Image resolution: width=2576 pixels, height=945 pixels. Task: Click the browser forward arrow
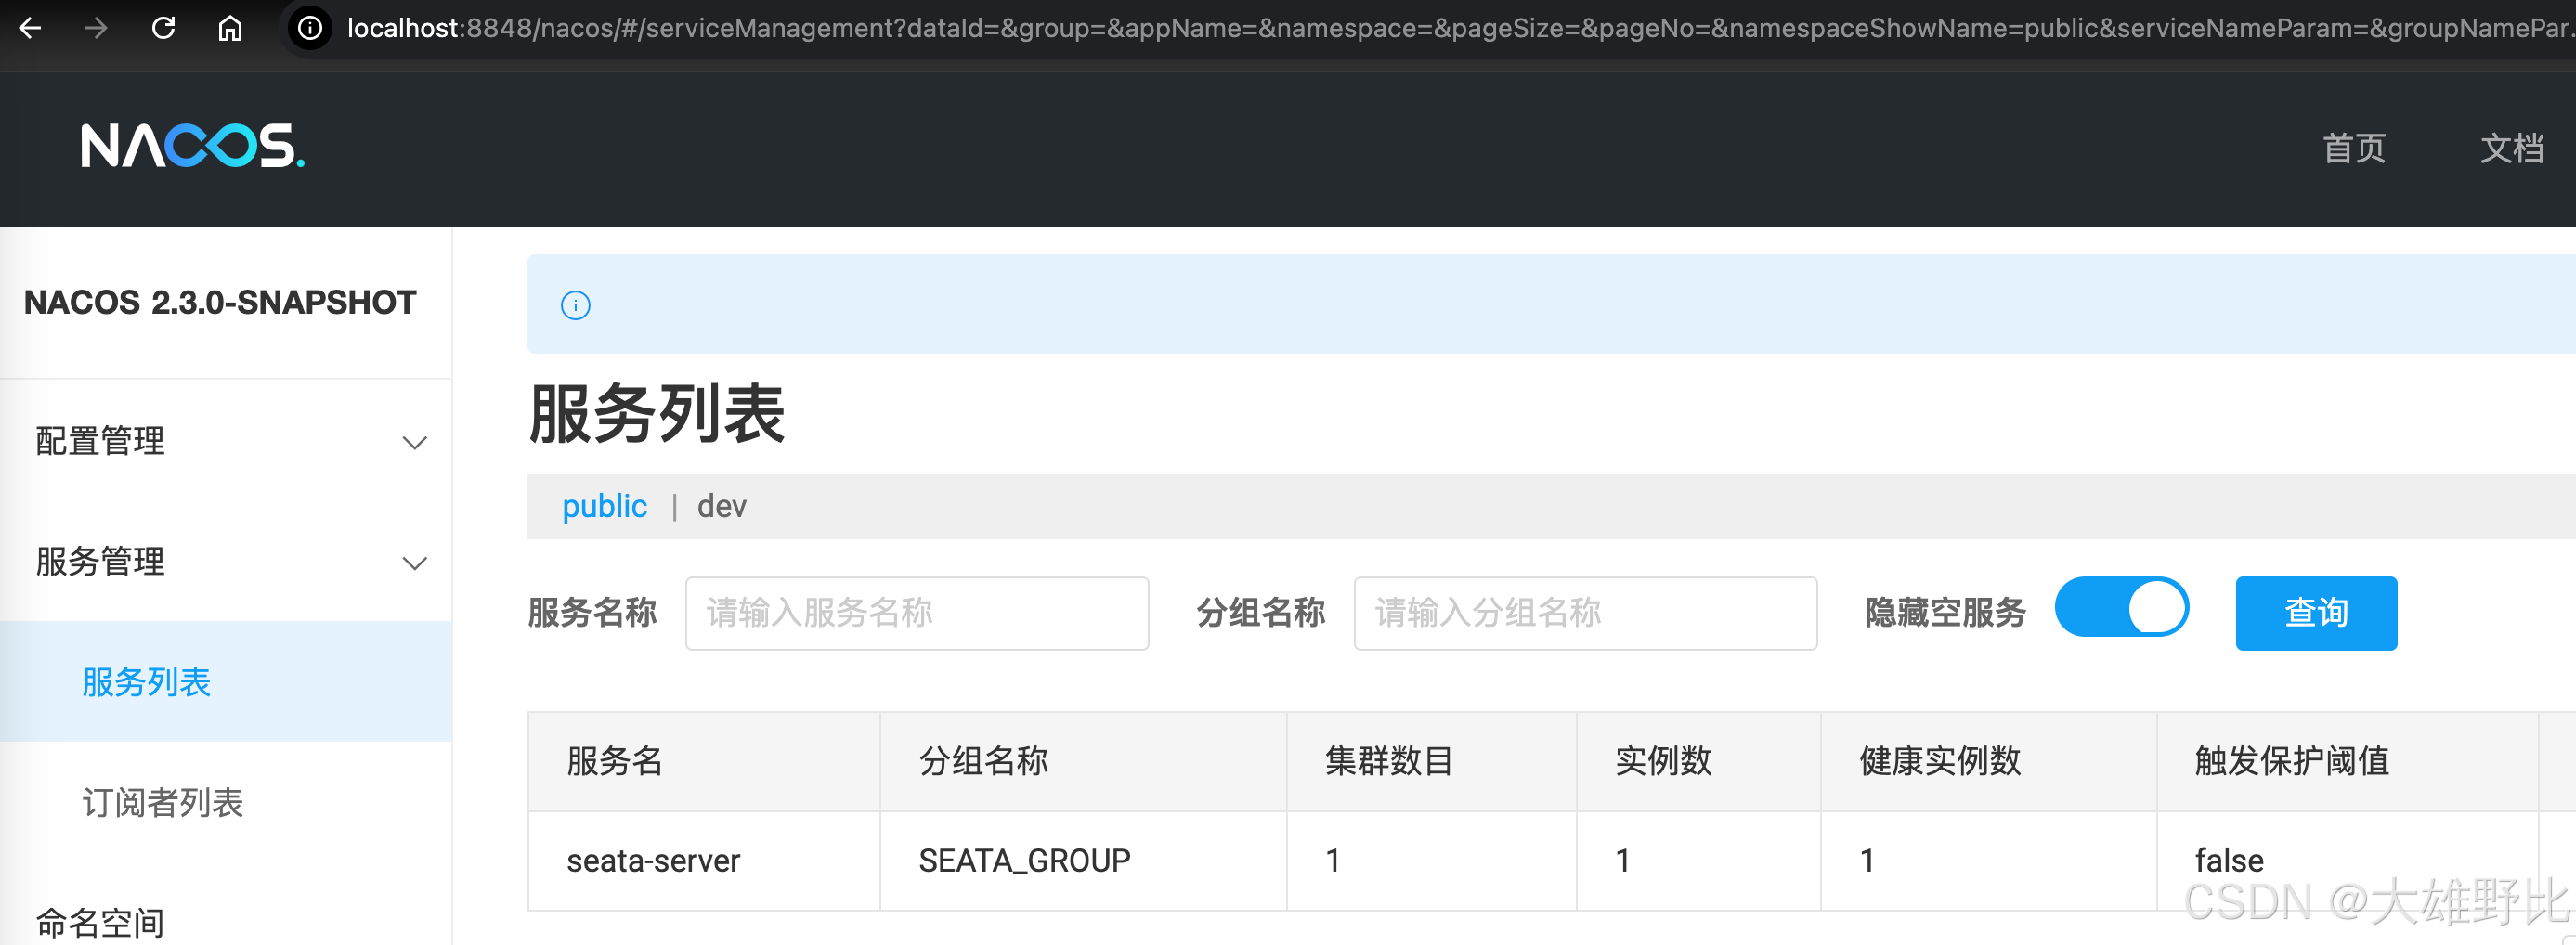(96, 28)
